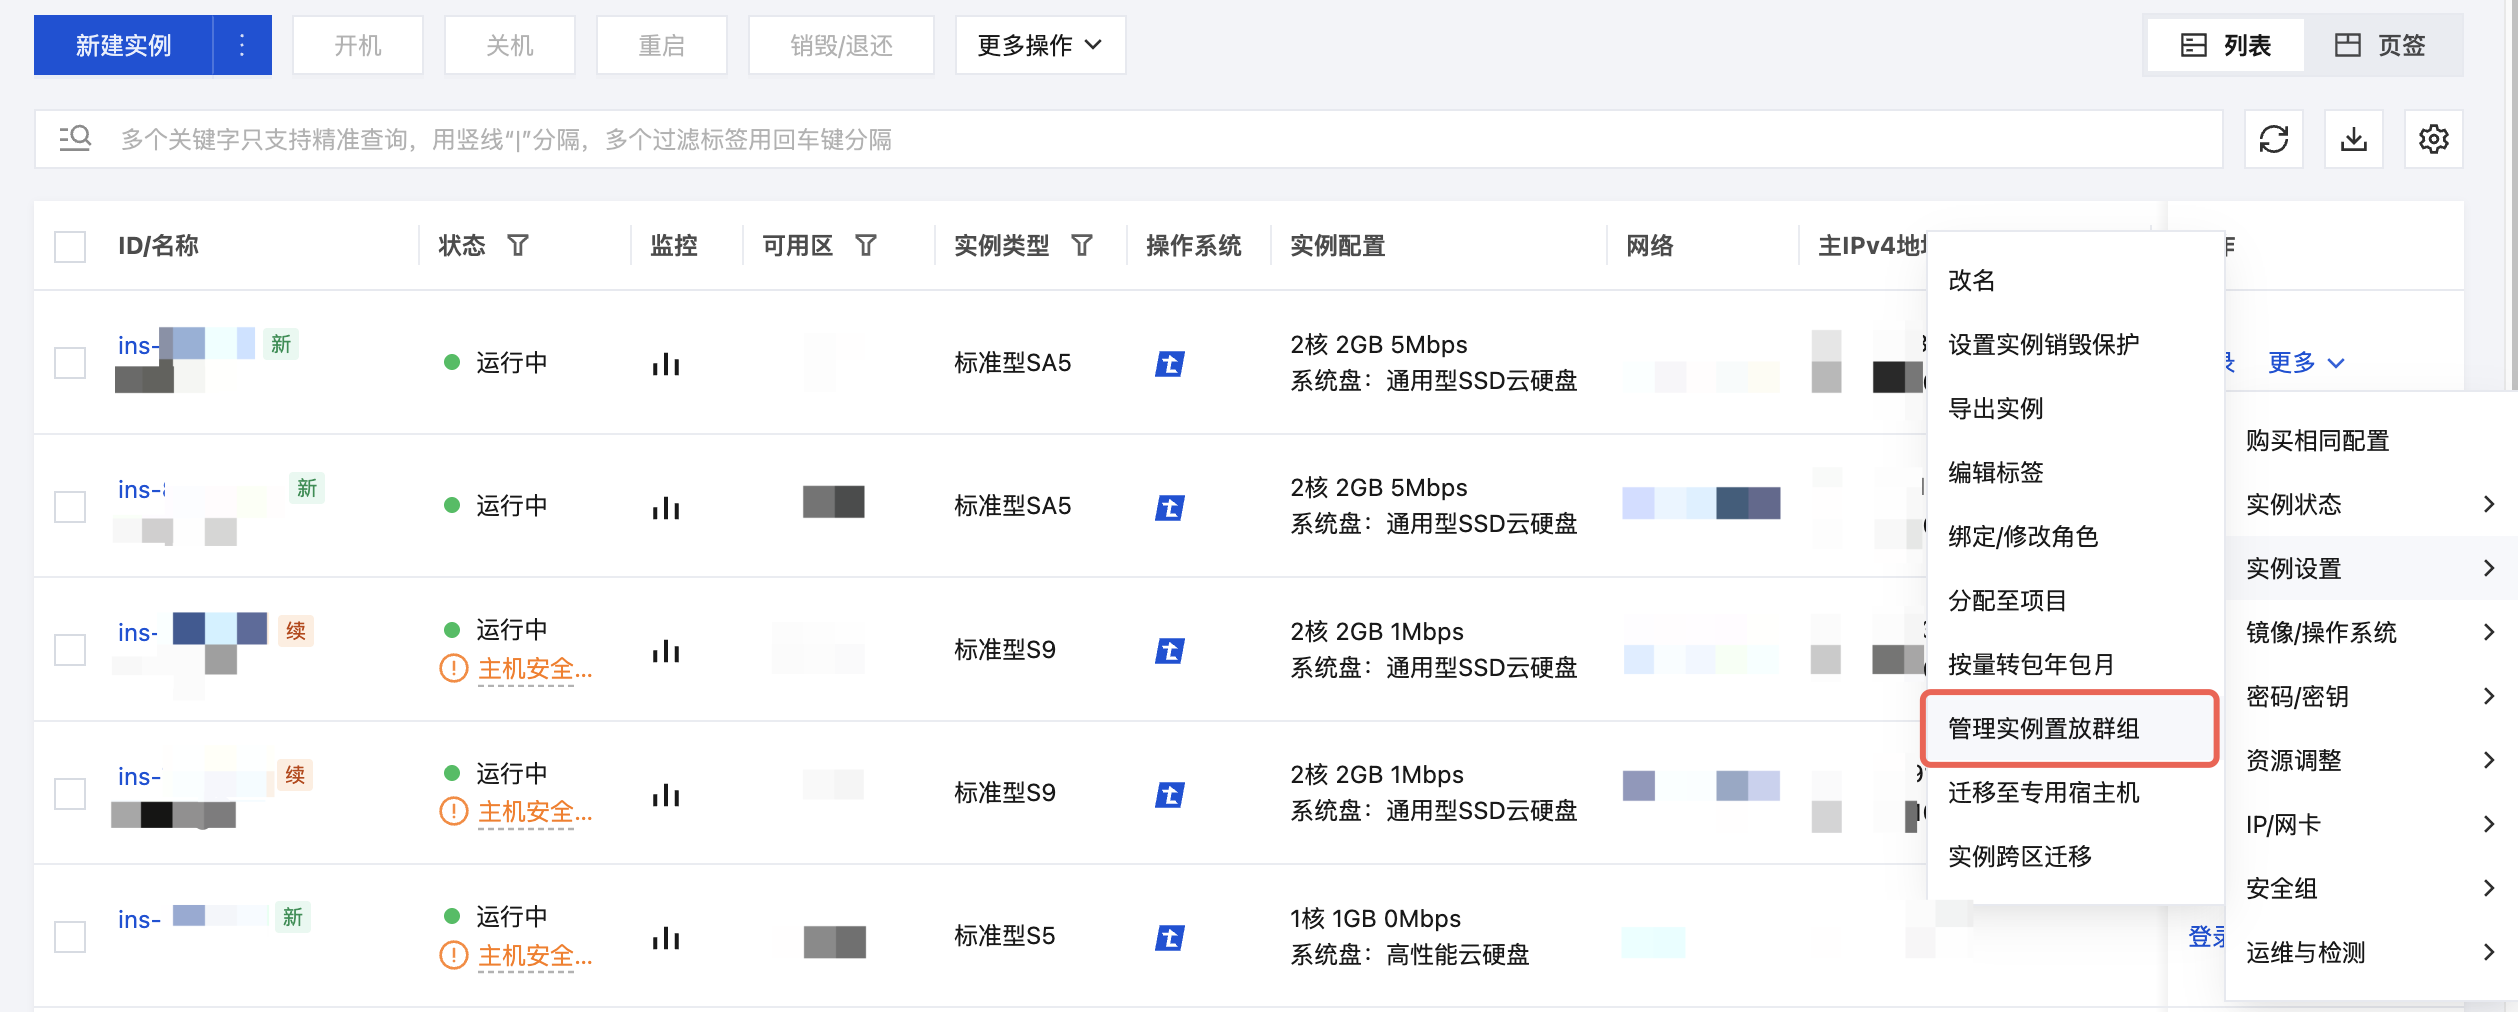The height and width of the screenshot is (1012, 2518).
Task: Click the 新建实例 button
Action: click(x=123, y=45)
